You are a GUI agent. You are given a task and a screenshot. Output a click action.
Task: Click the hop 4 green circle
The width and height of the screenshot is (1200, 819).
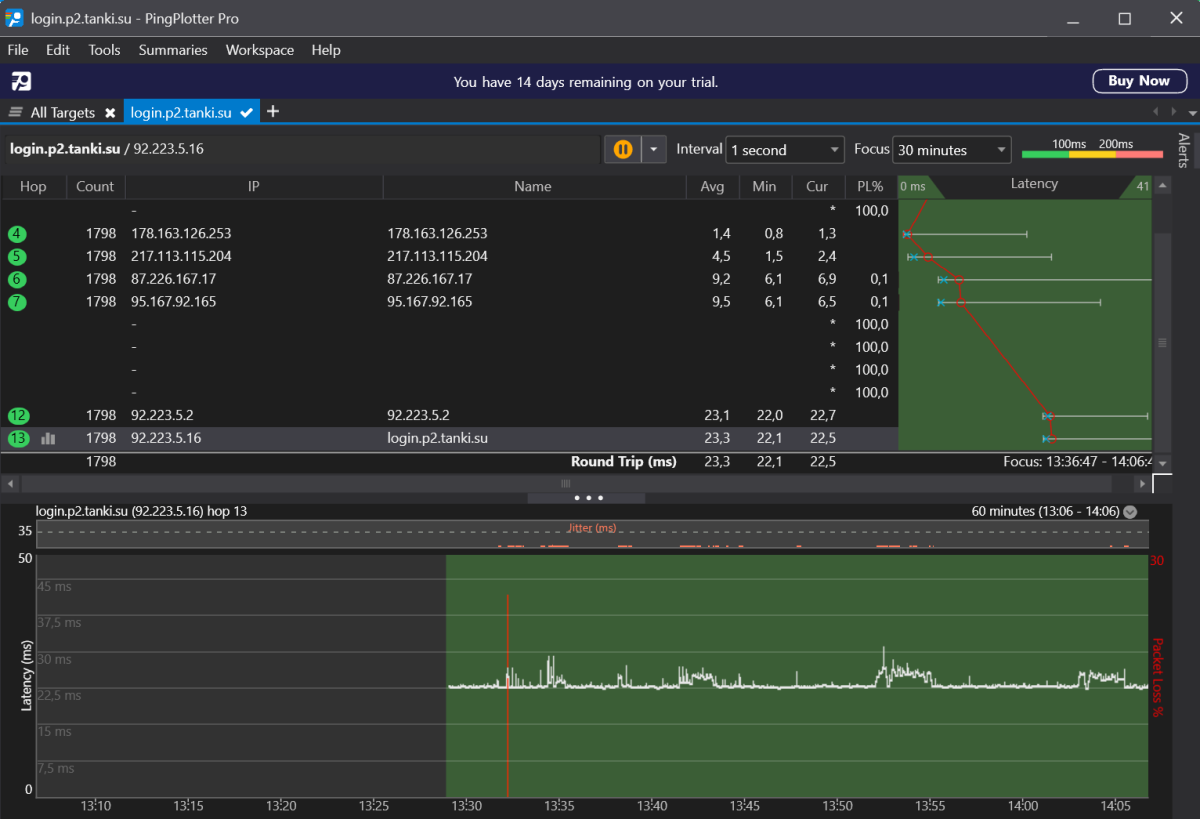tap(18, 234)
